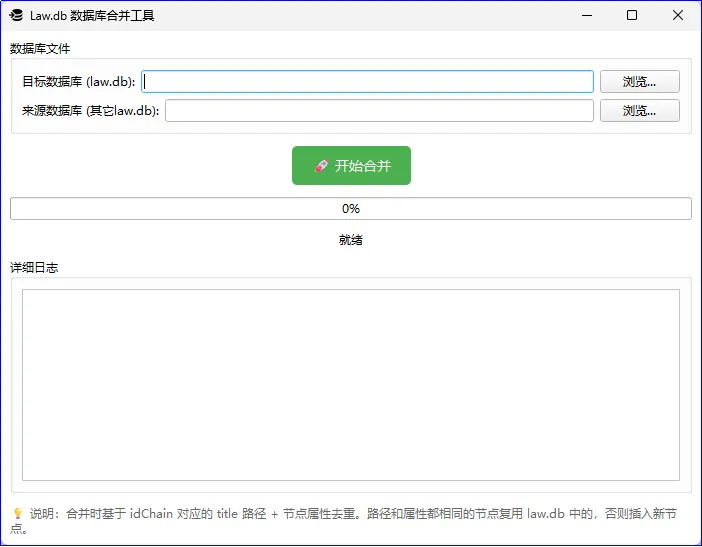The height and width of the screenshot is (547, 702).
Task: Click the 说明 hint text at bottom
Action: pyautogui.click(x=343, y=521)
